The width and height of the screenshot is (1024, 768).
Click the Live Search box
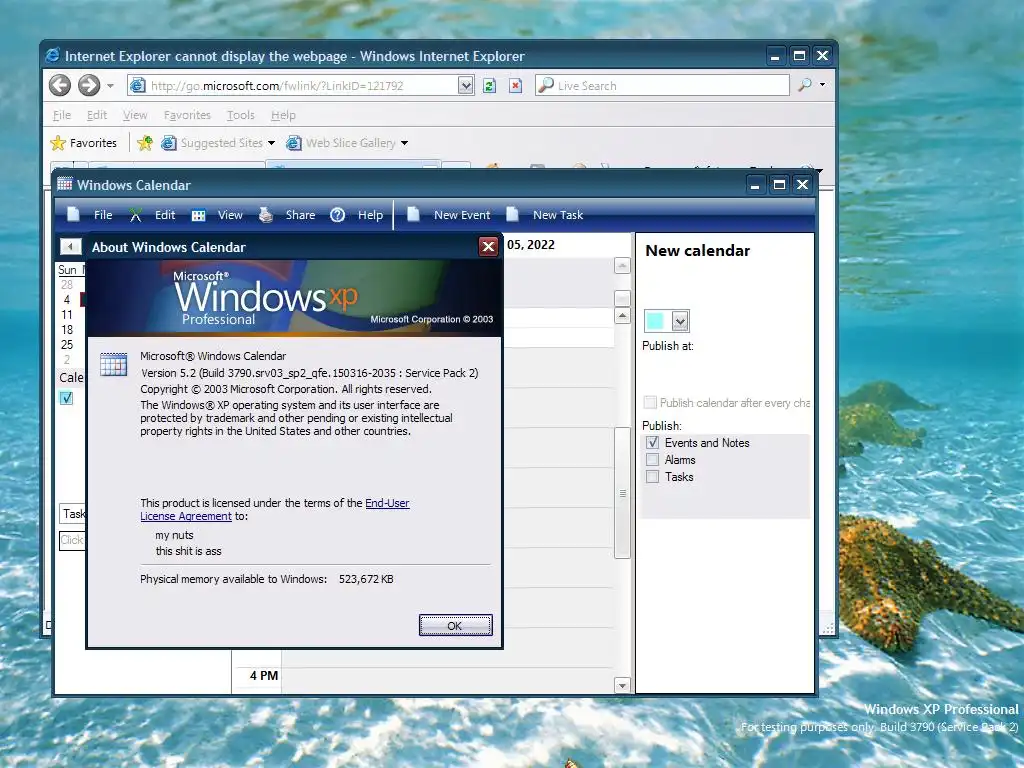coord(662,86)
